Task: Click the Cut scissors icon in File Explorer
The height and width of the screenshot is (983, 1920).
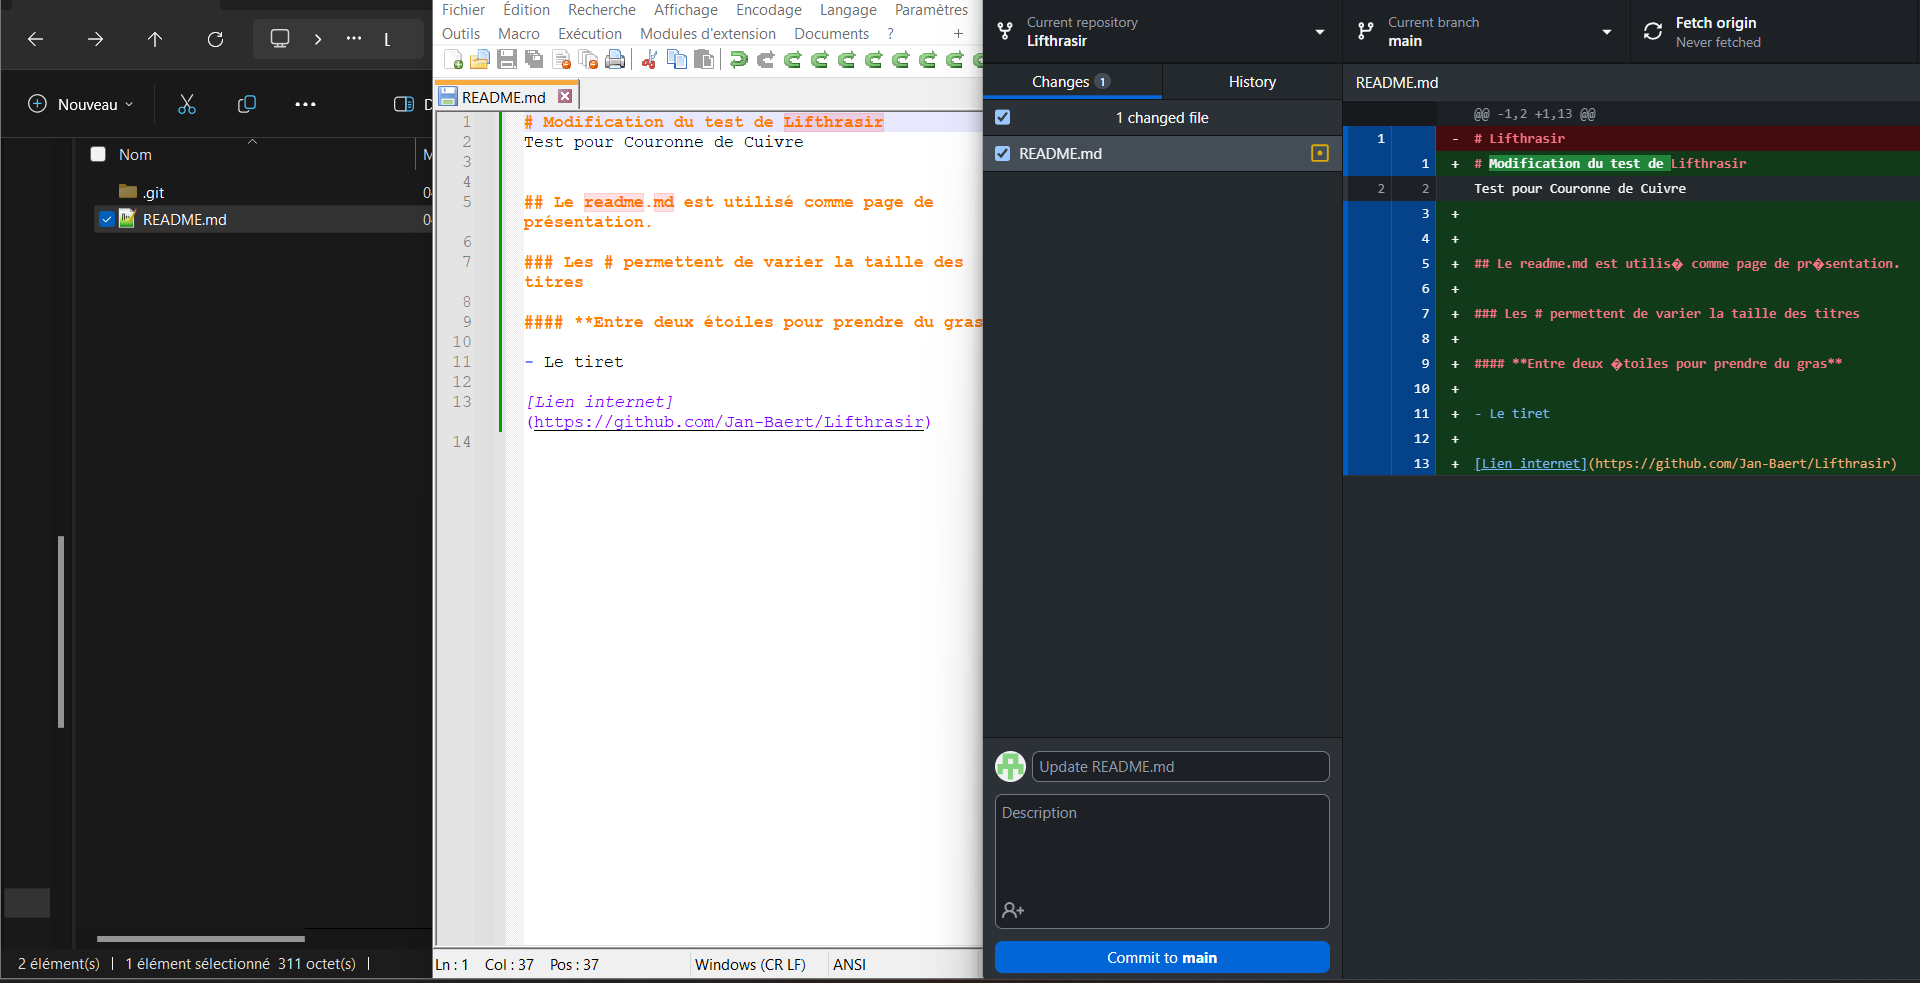Action: (187, 104)
